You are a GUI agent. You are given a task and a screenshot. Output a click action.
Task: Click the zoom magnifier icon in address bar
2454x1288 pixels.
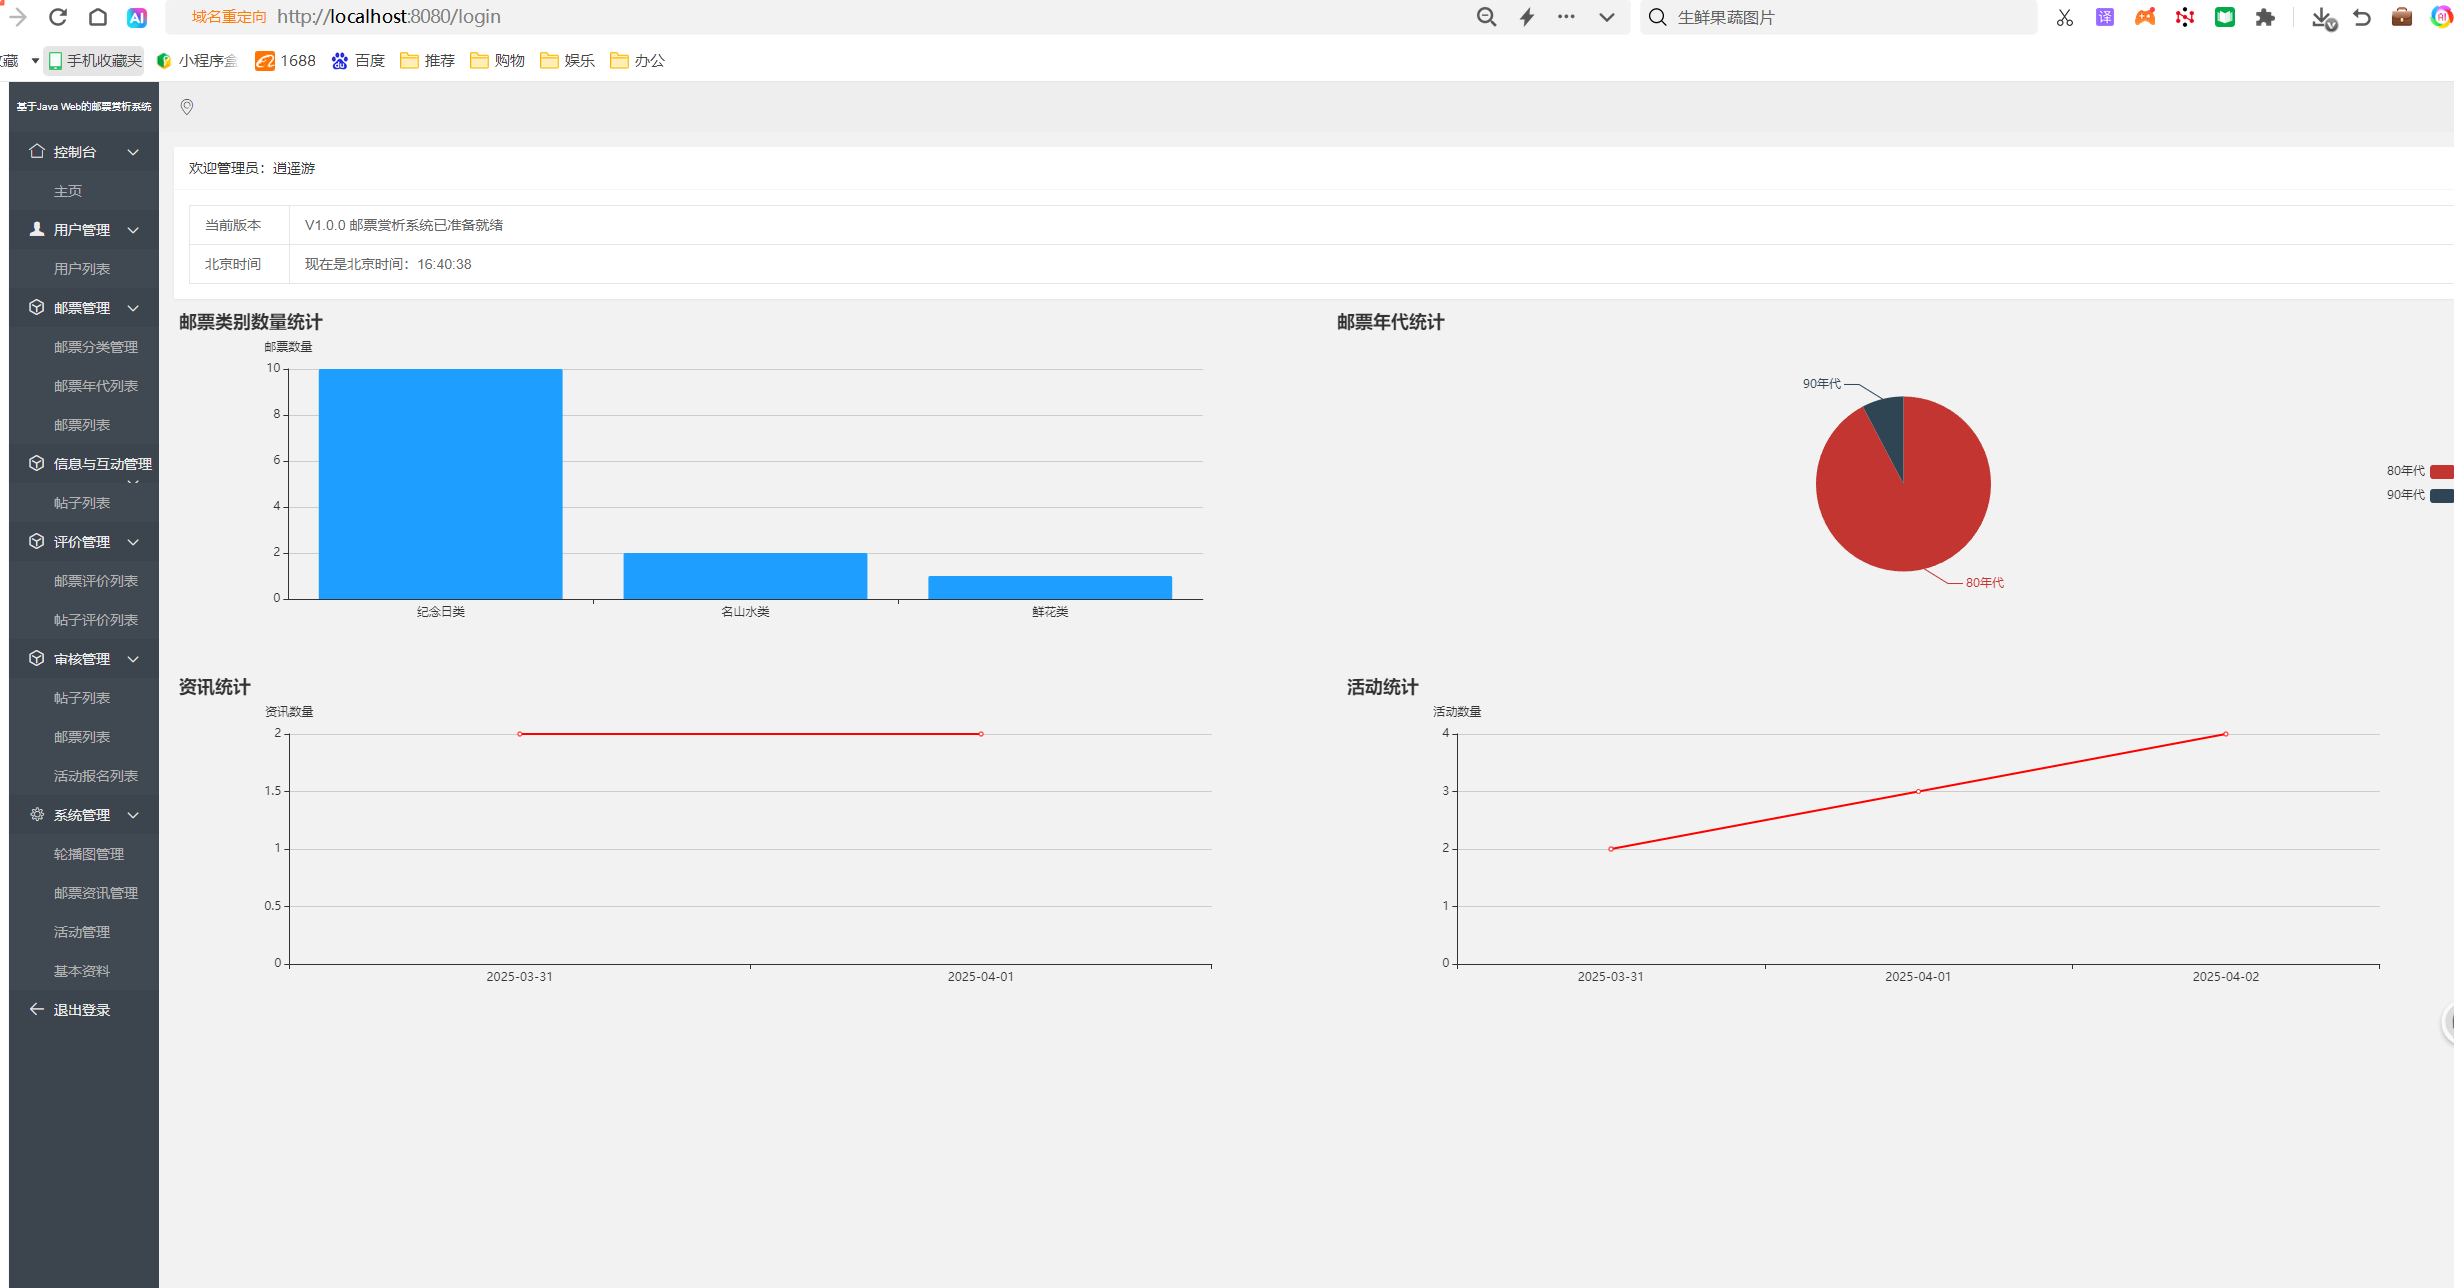tap(1486, 17)
